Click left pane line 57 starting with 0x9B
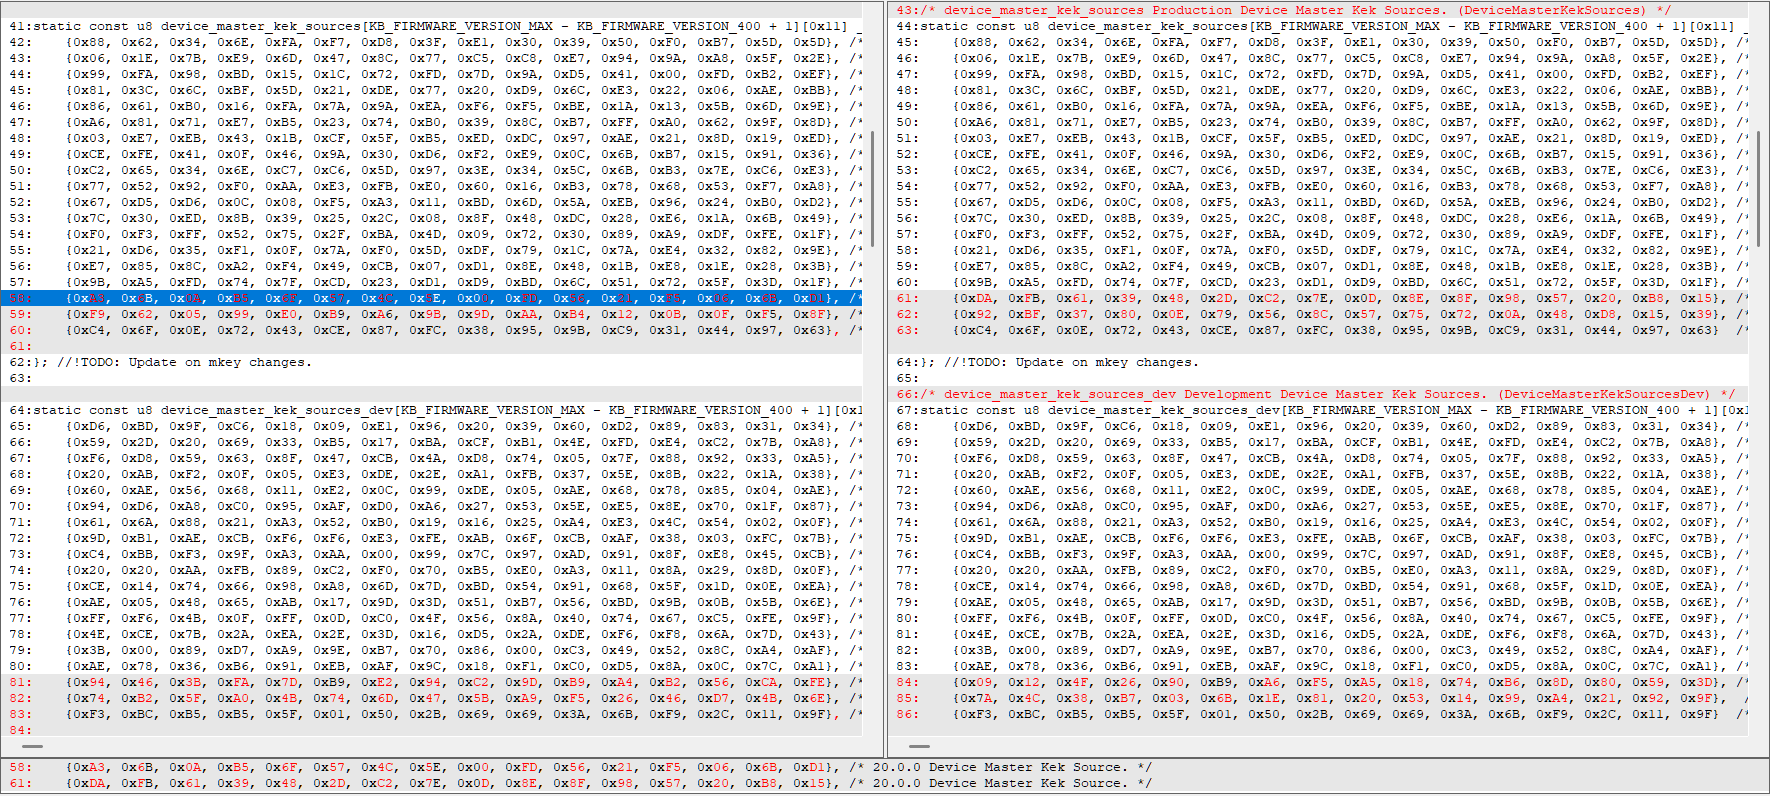The height and width of the screenshot is (796, 1770). tap(431, 282)
